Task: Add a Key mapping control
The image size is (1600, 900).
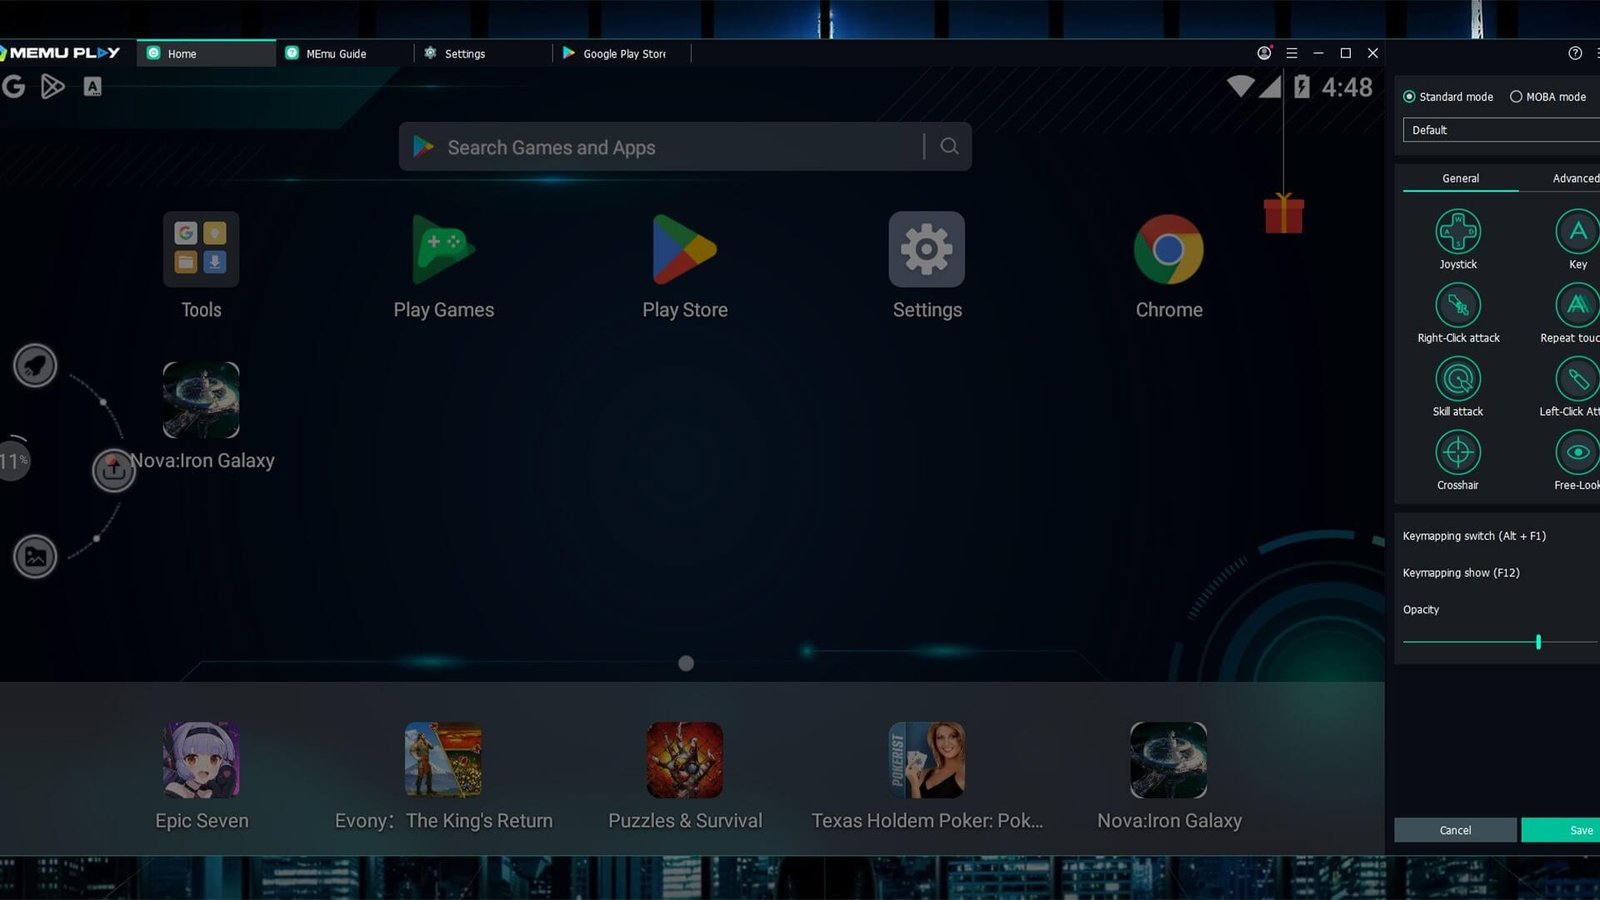Action: pos(1578,231)
